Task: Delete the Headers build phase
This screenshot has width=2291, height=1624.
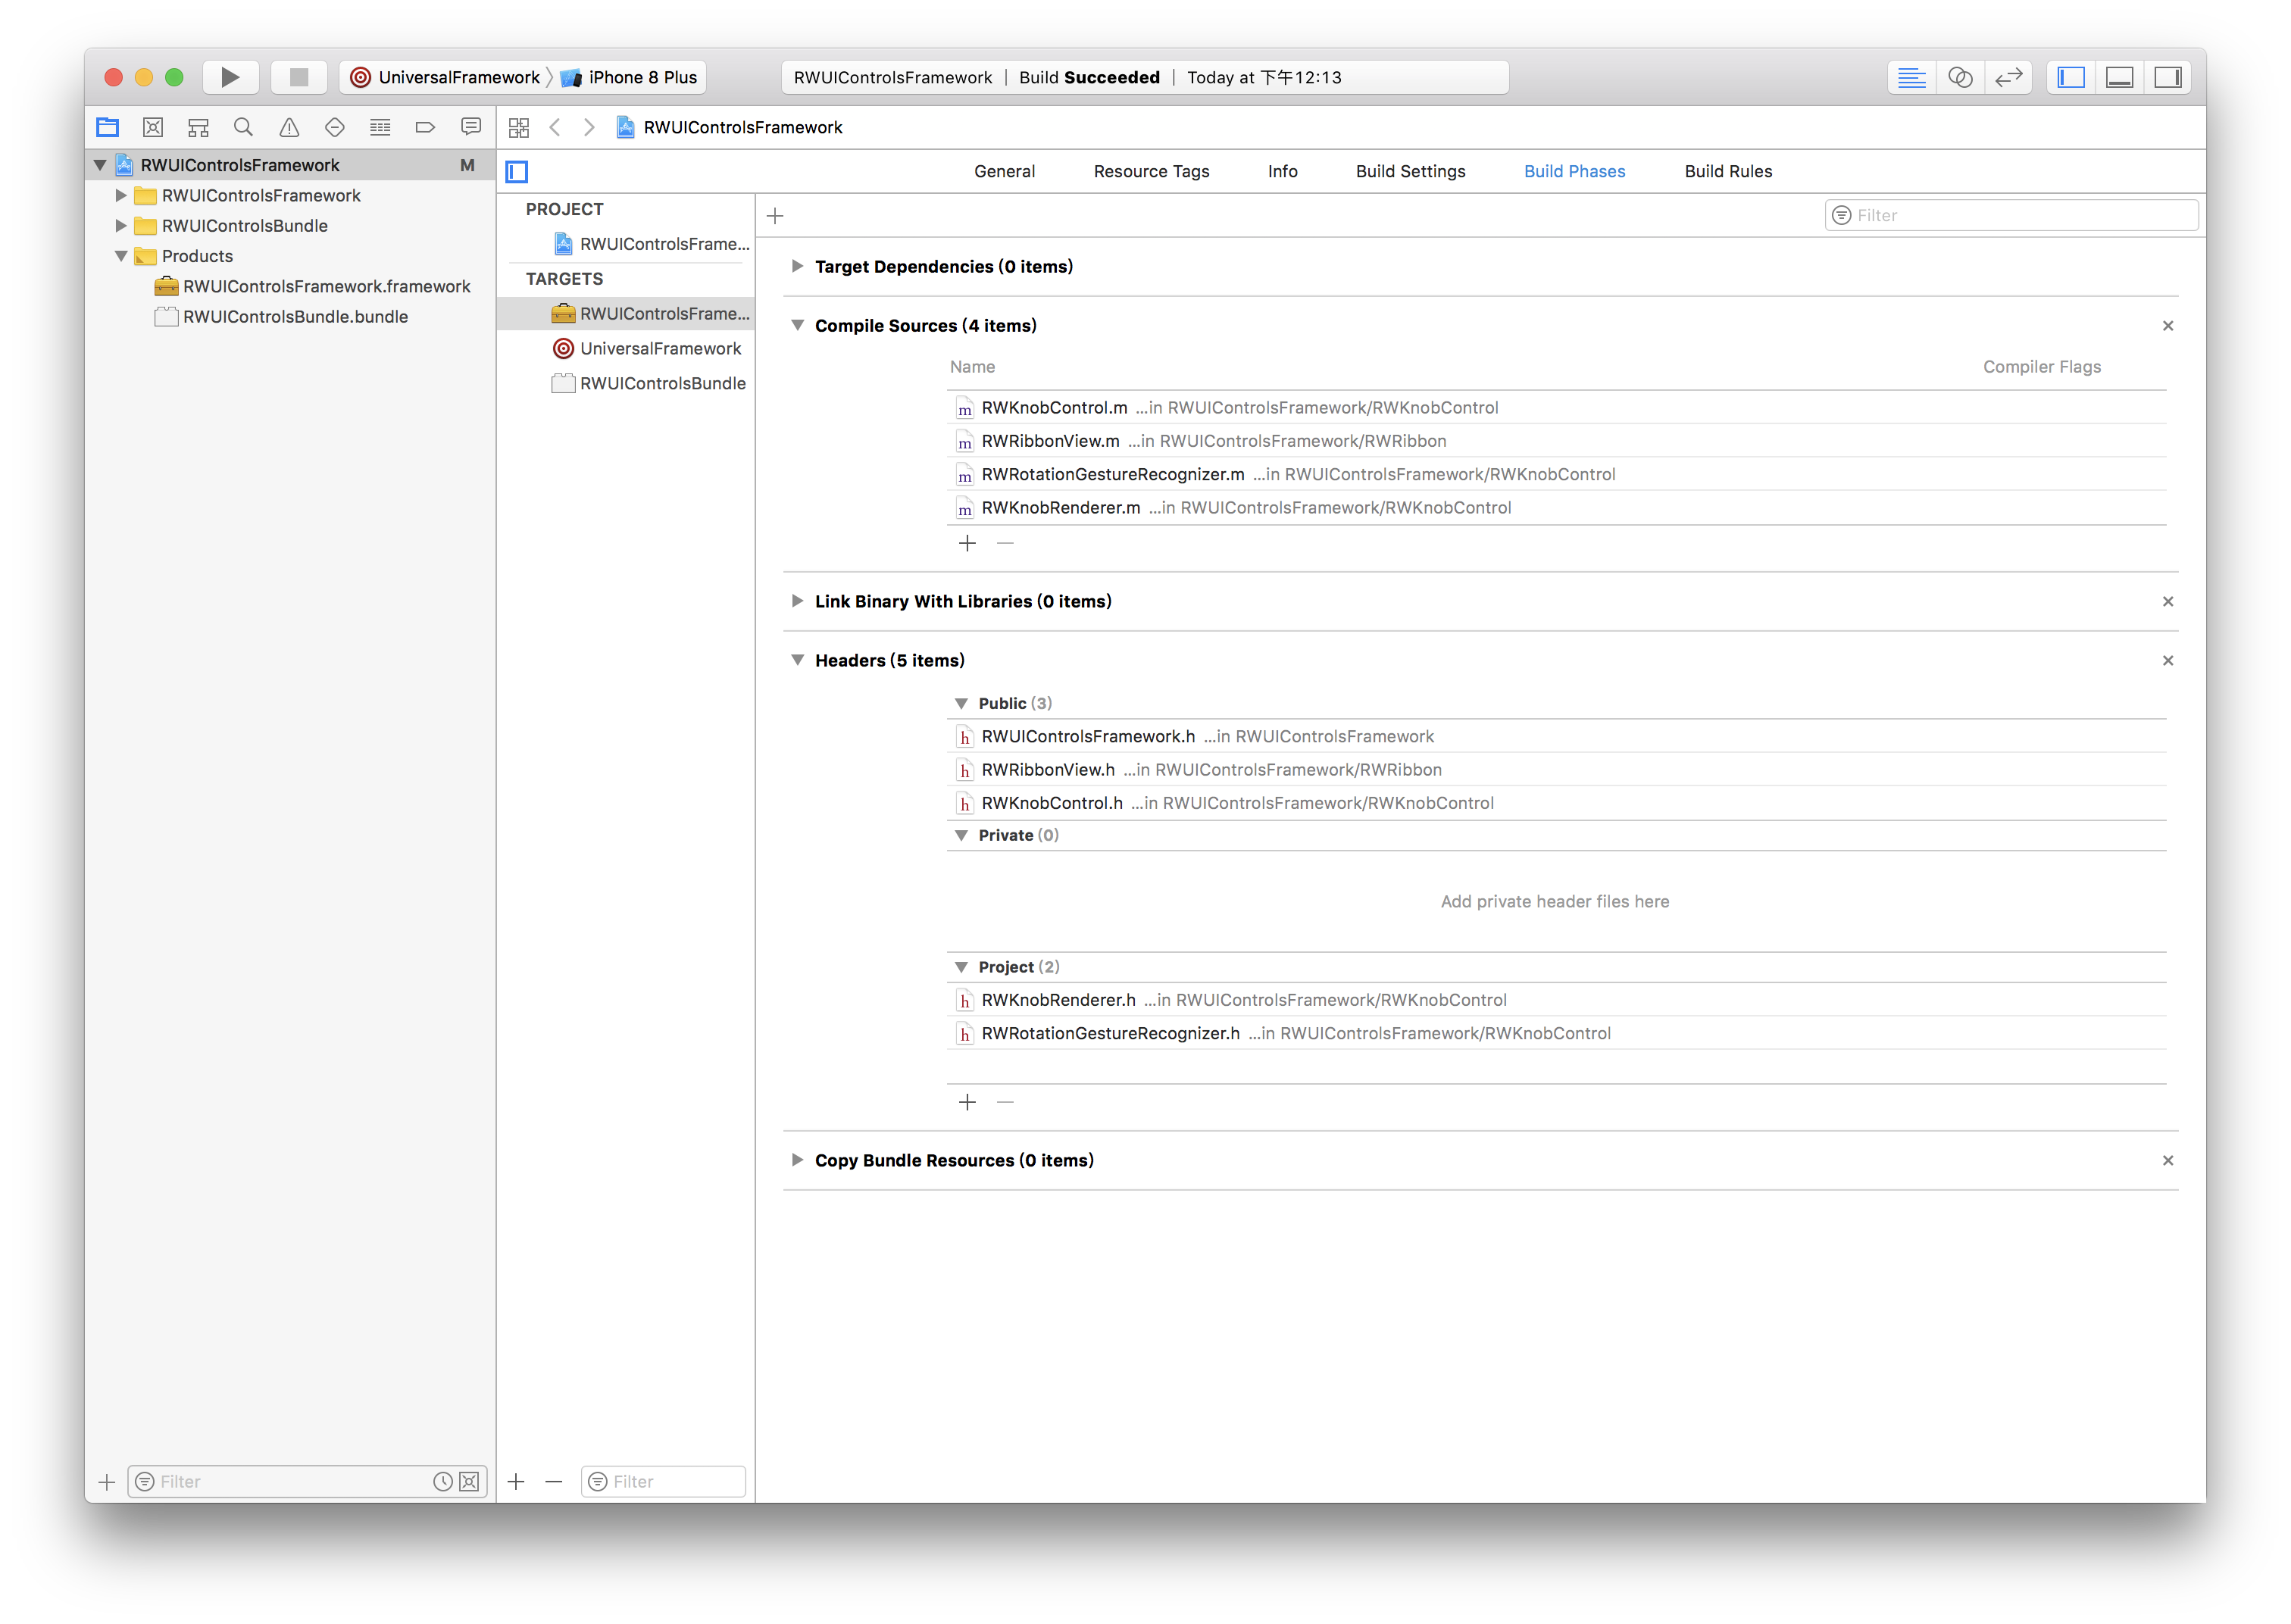Action: point(2167,660)
